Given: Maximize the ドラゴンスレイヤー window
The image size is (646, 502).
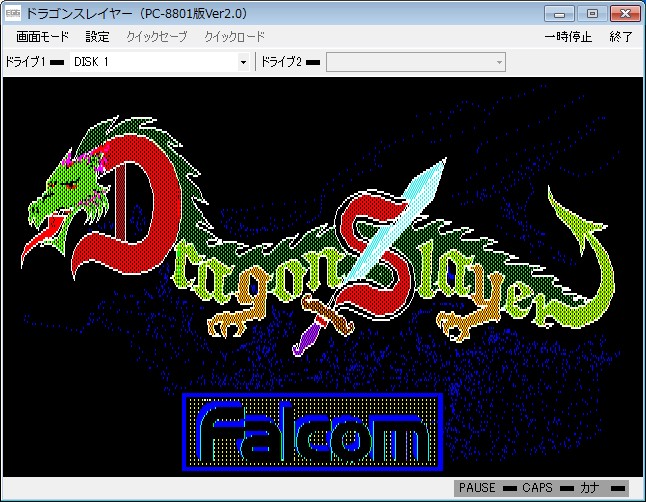Looking at the screenshot, I should pyautogui.click(x=592, y=14).
